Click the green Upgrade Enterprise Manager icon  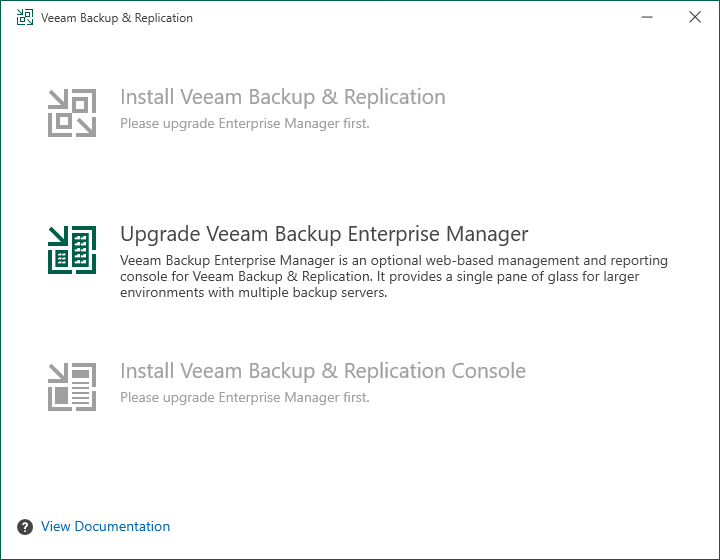(x=72, y=250)
